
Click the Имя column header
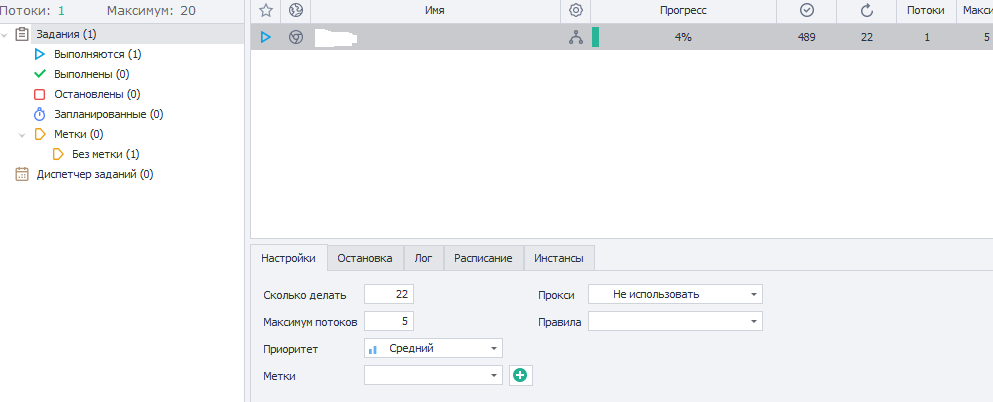tap(435, 10)
